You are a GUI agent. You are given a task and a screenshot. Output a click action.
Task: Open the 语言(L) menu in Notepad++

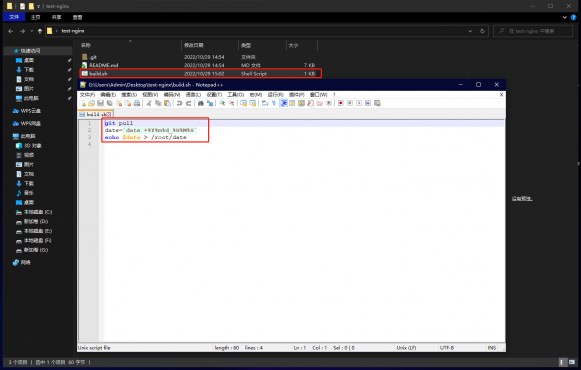pos(193,95)
